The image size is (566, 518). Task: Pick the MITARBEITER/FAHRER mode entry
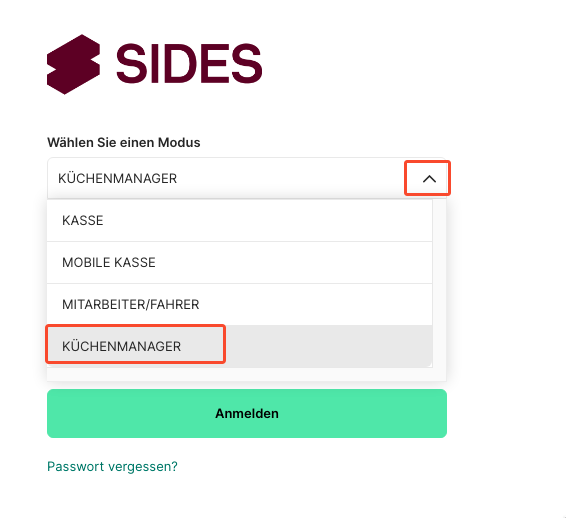click(240, 304)
